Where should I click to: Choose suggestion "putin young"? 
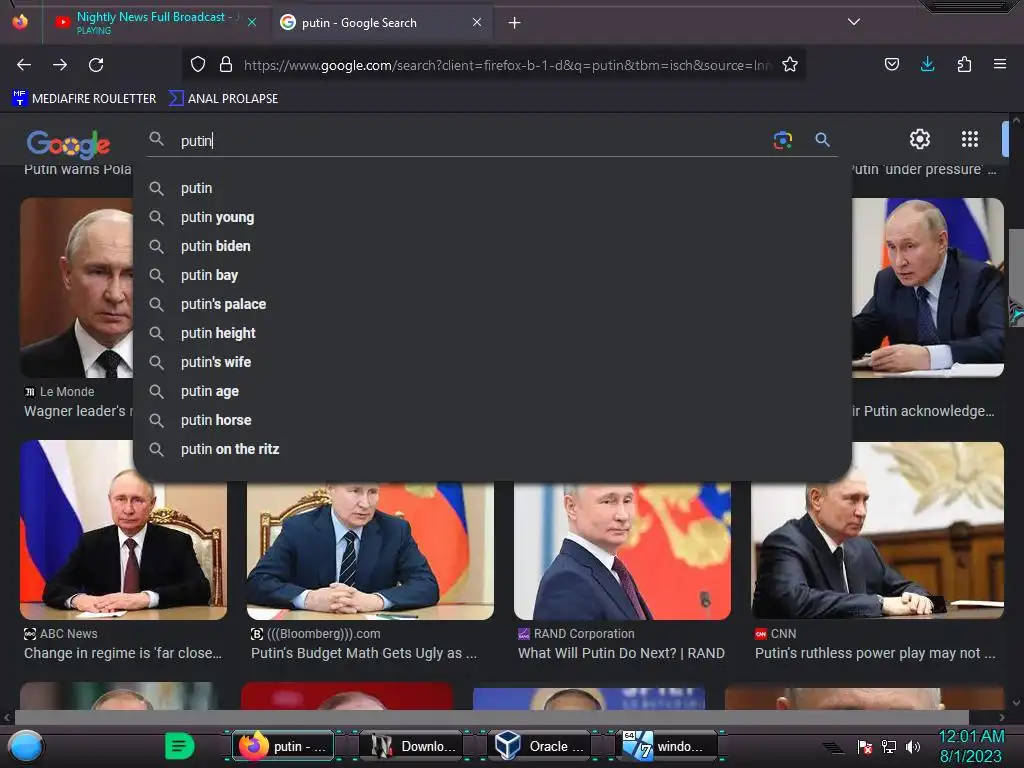(x=492, y=217)
